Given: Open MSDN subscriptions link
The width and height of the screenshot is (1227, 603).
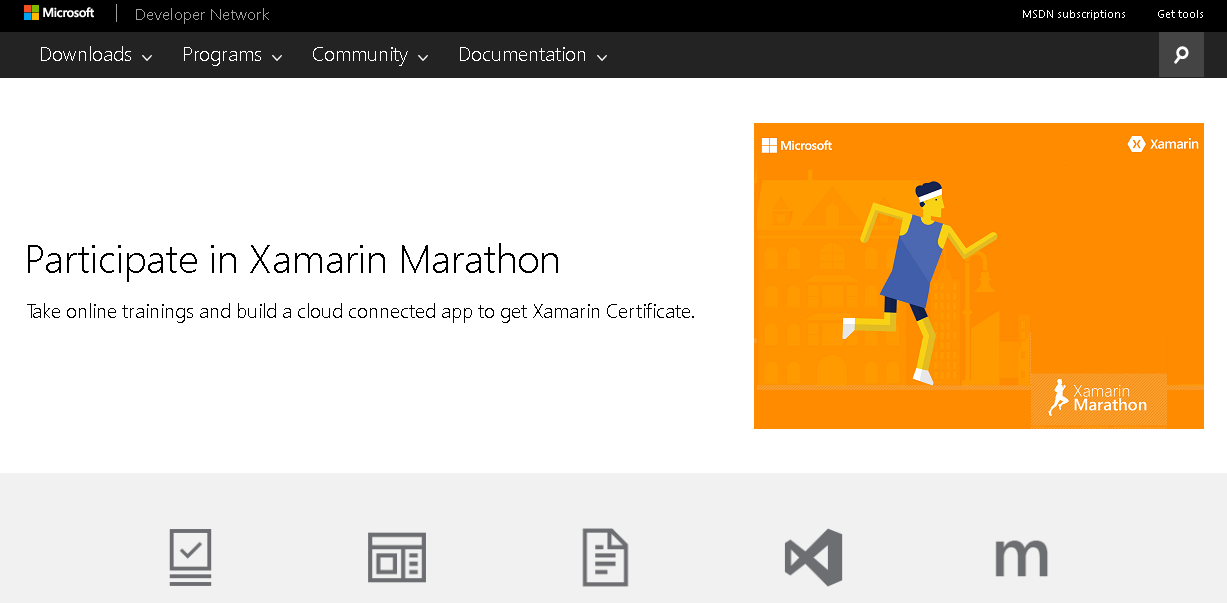Looking at the screenshot, I should tap(1073, 14).
